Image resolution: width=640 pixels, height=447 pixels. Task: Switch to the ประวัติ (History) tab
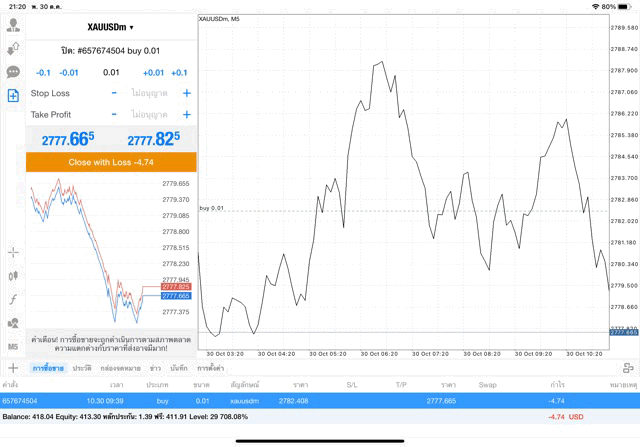click(82, 368)
